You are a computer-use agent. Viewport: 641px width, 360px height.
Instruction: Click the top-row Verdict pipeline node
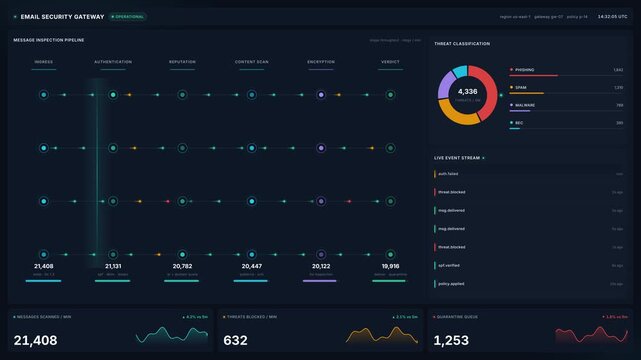[x=390, y=95]
